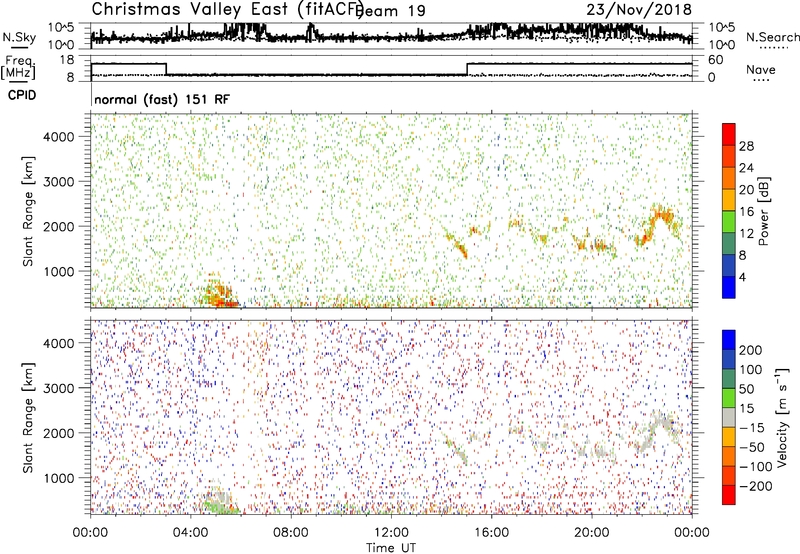Image resolution: width=800 pixels, height=554 pixels.
Task: Click the '18' frequency axis tick
Action: pos(67,60)
